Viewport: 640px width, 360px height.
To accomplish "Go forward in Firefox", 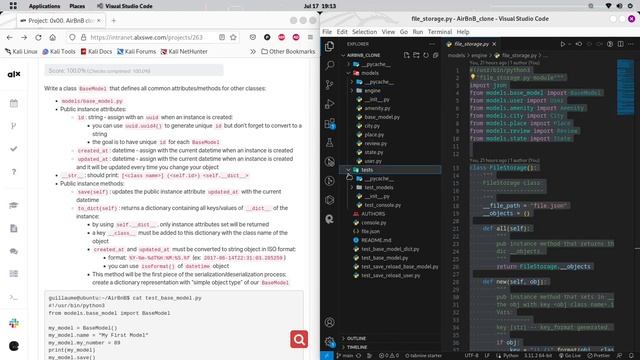I will pos(24,37).
